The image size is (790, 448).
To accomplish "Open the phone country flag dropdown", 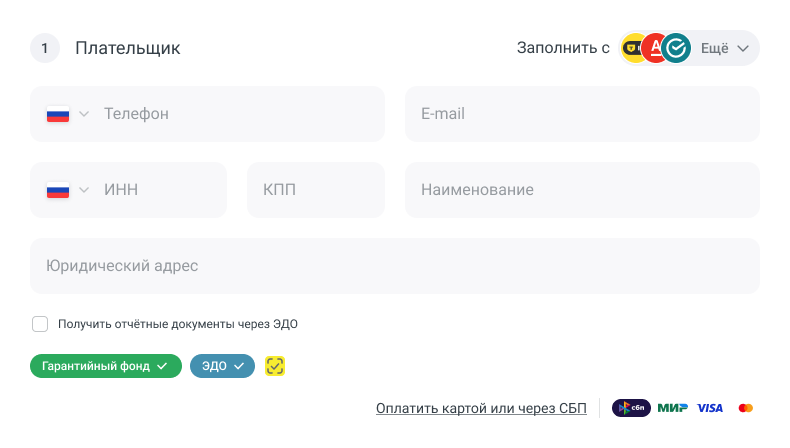I will pyautogui.click(x=67, y=114).
